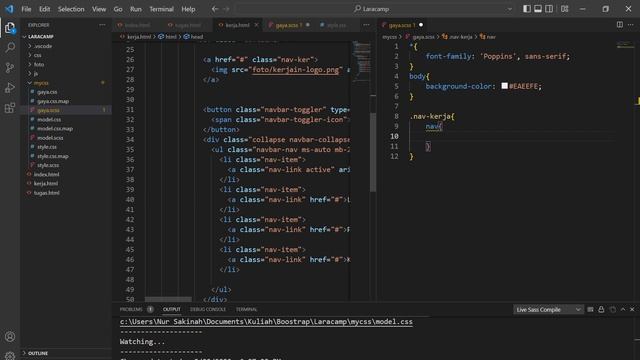640x360 pixels.
Task: Toggle the output scroll lock icon
Action: (601, 309)
